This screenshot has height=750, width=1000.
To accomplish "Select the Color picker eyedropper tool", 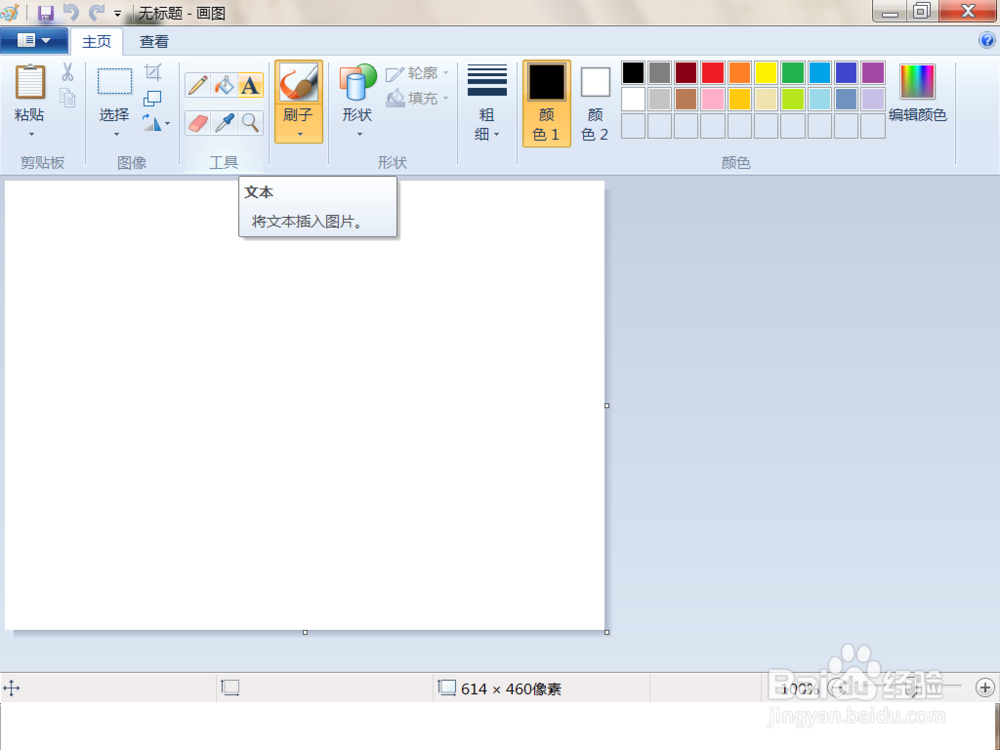I will pos(224,122).
